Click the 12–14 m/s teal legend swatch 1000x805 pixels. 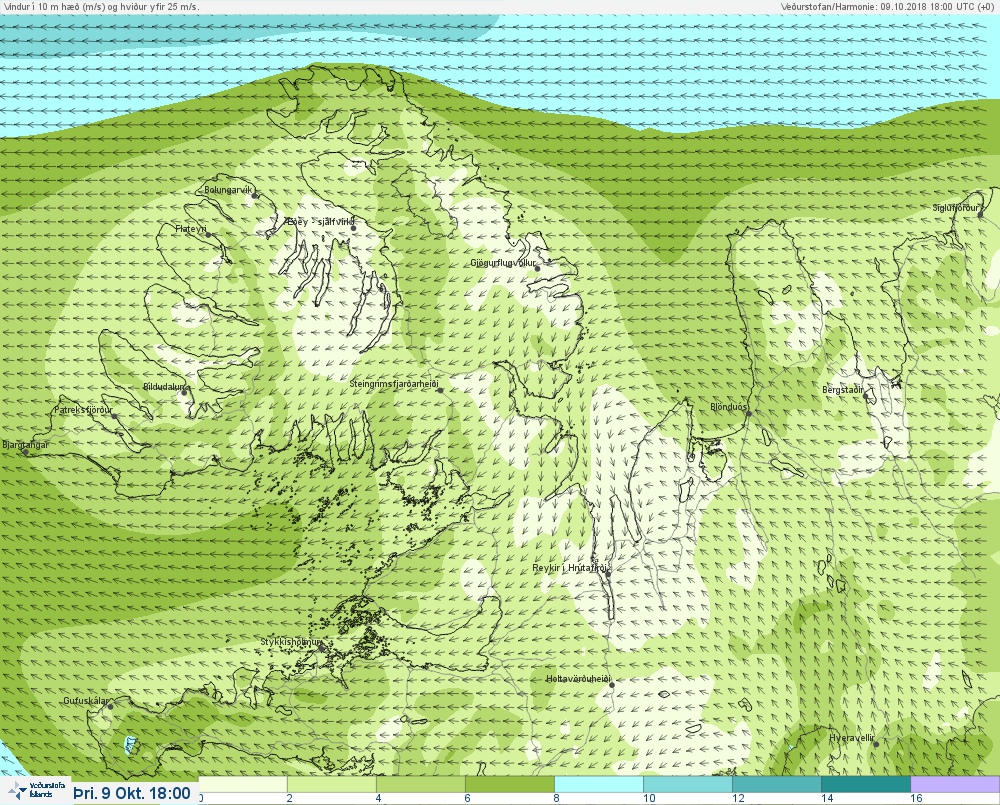[x=777, y=784]
